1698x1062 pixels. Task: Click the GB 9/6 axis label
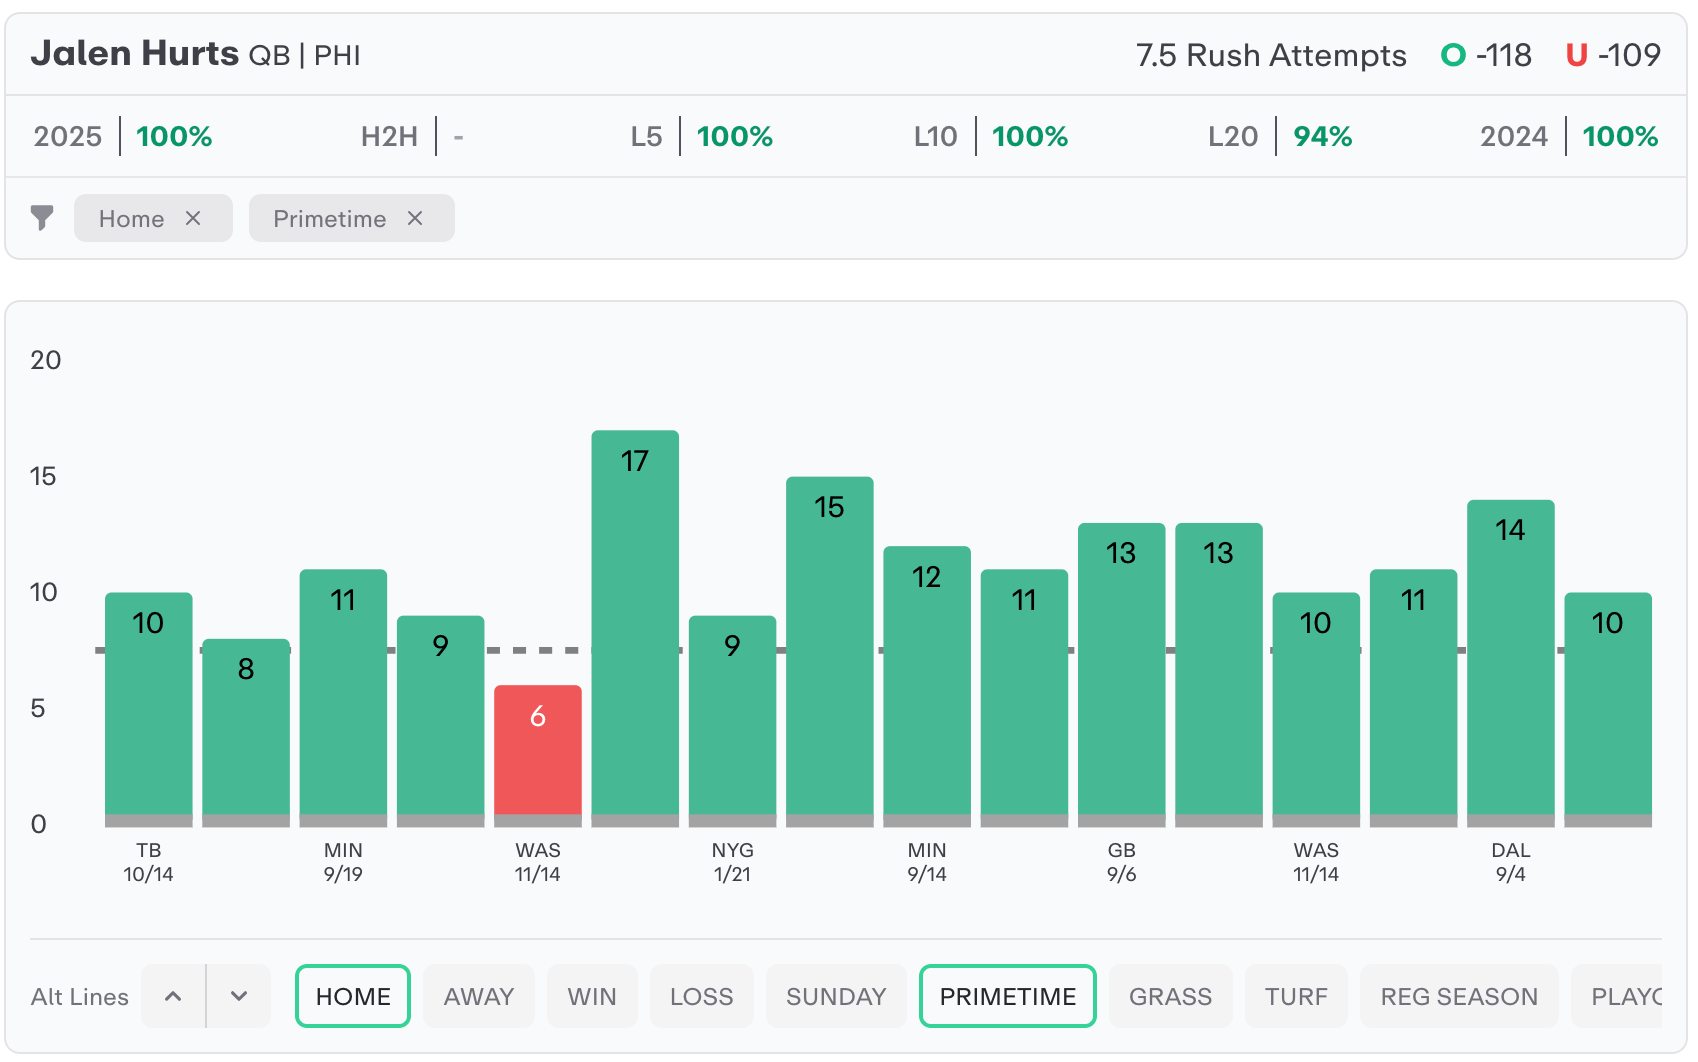point(1122,862)
